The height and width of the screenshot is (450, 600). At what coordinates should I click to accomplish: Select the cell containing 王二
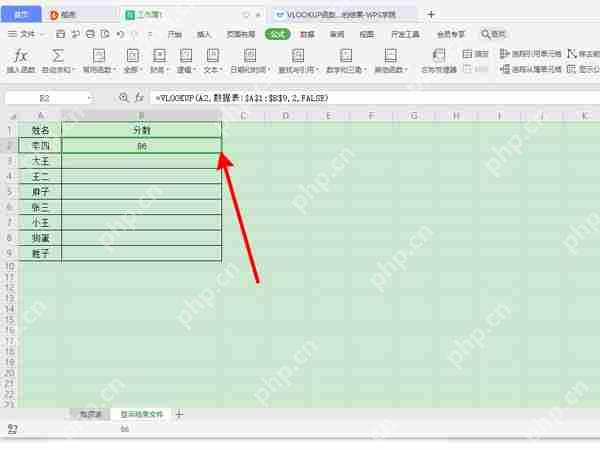(x=40, y=176)
